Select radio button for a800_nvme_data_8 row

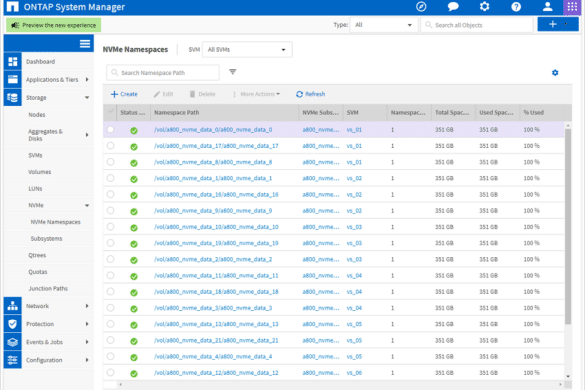(x=110, y=162)
